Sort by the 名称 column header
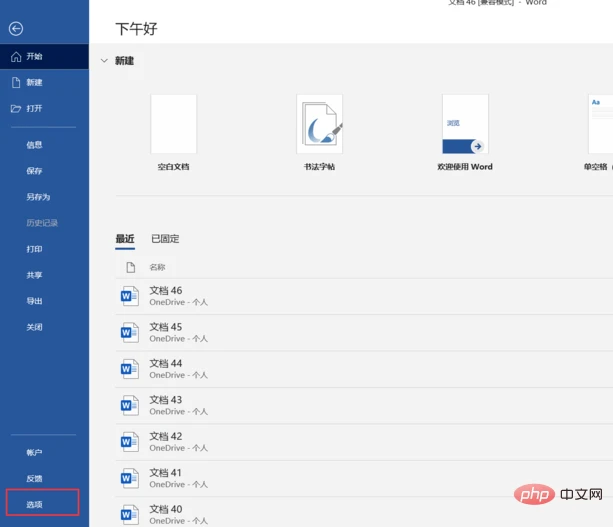 157,267
